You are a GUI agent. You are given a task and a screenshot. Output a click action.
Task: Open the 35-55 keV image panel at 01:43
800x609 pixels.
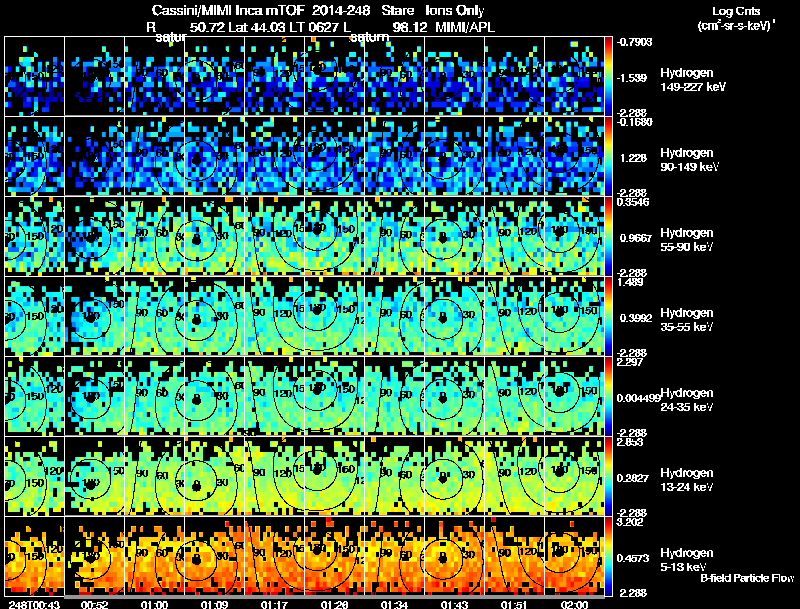click(x=454, y=316)
